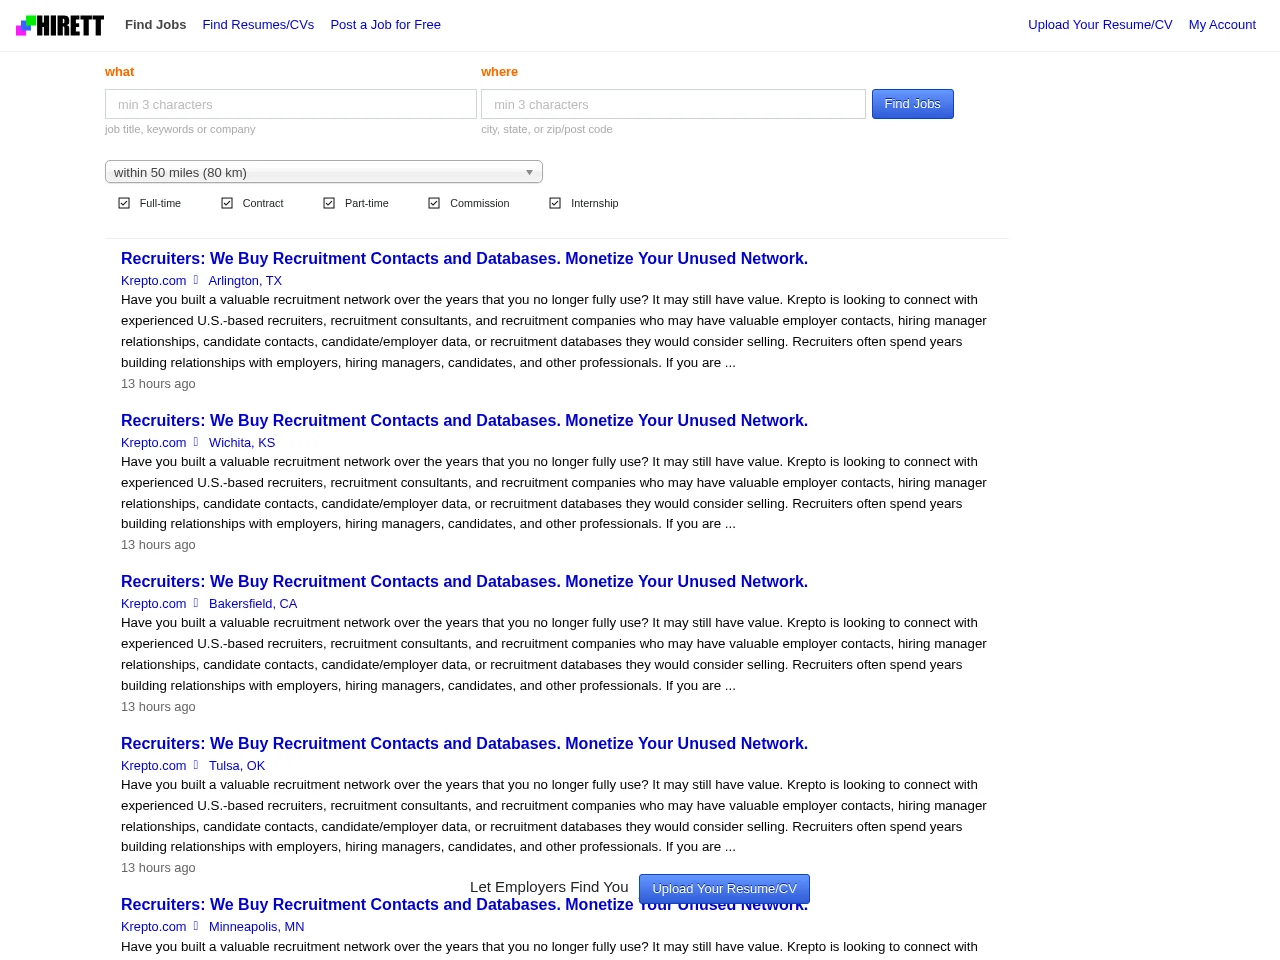Toggle the Internship checkbox

pyautogui.click(x=555, y=203)
